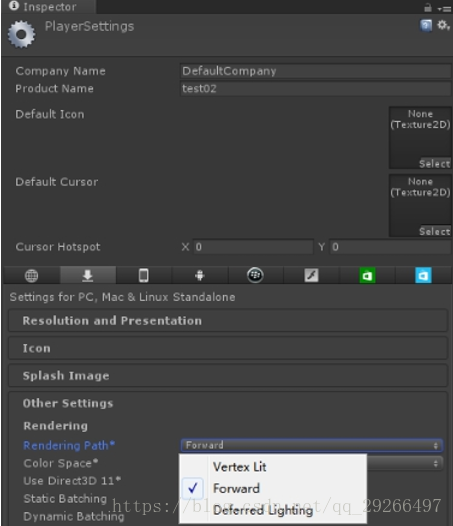
Task: Edit Cursor Hotspot Y value
Action: (x=390, y=247)
